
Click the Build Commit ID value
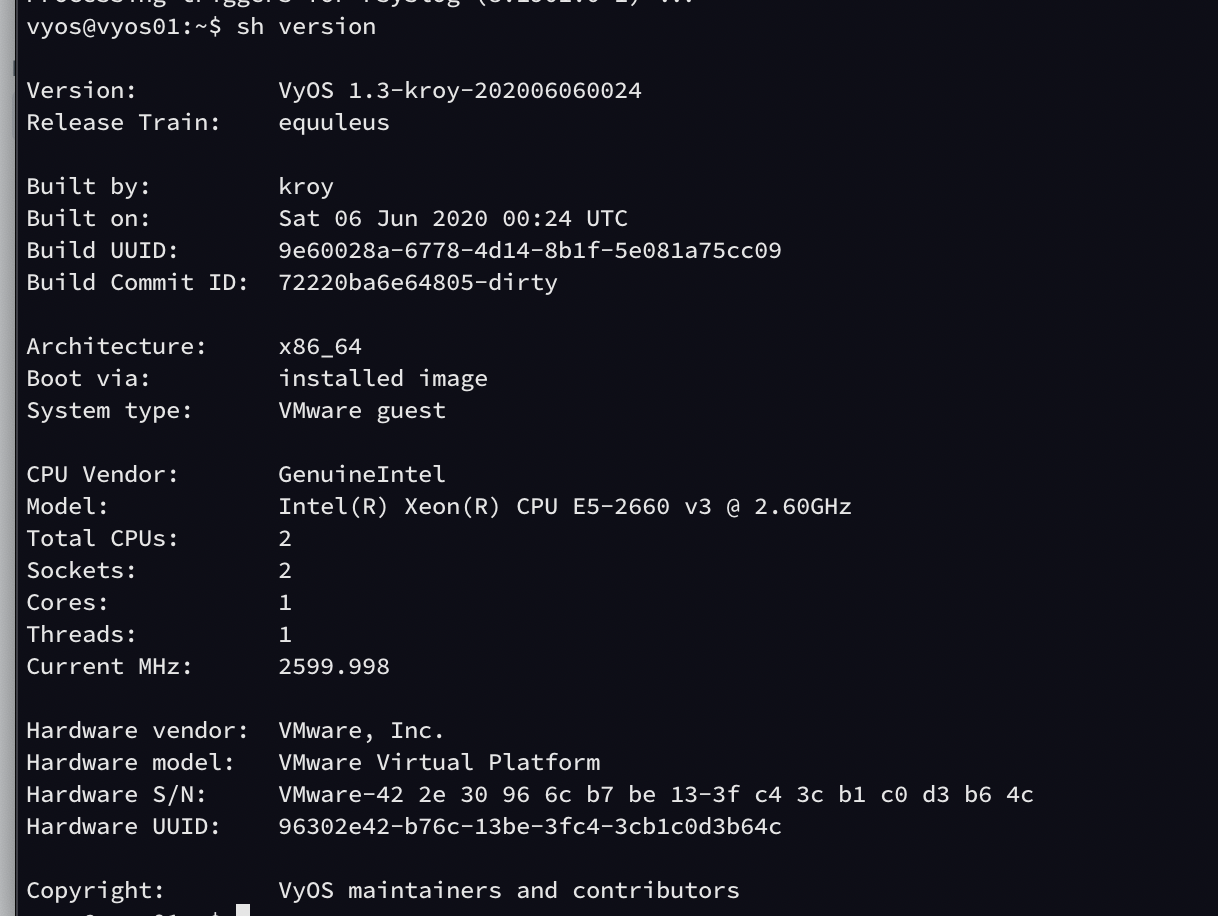(418, 282)
